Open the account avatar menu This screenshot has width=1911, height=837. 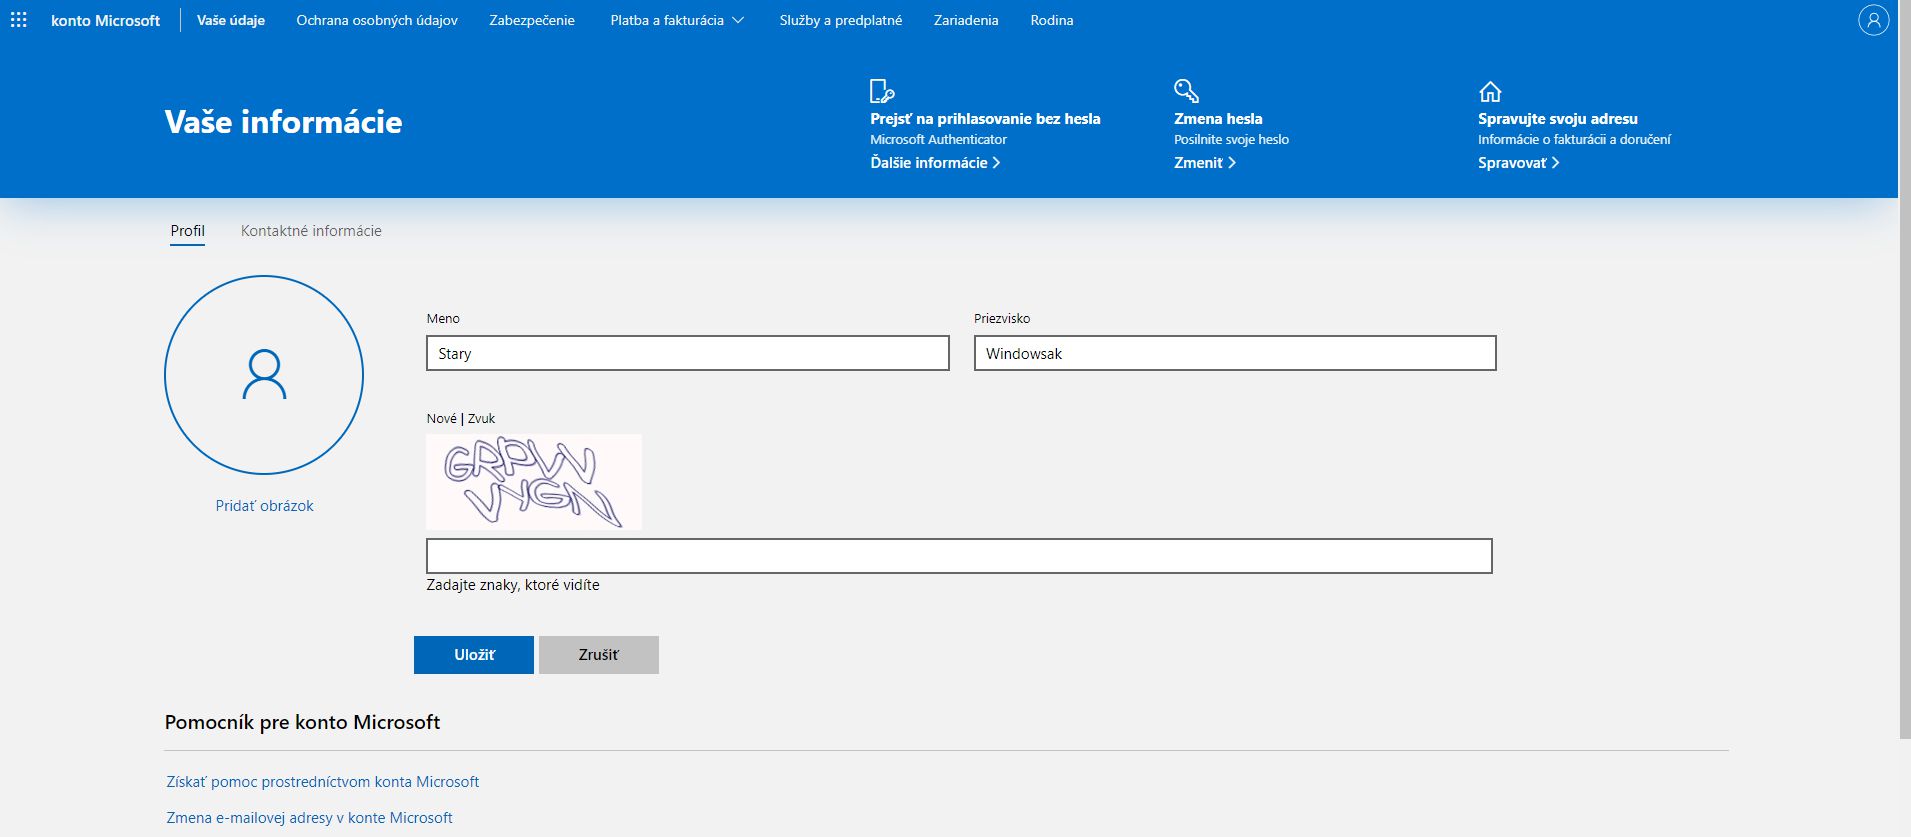point(1873,20)
